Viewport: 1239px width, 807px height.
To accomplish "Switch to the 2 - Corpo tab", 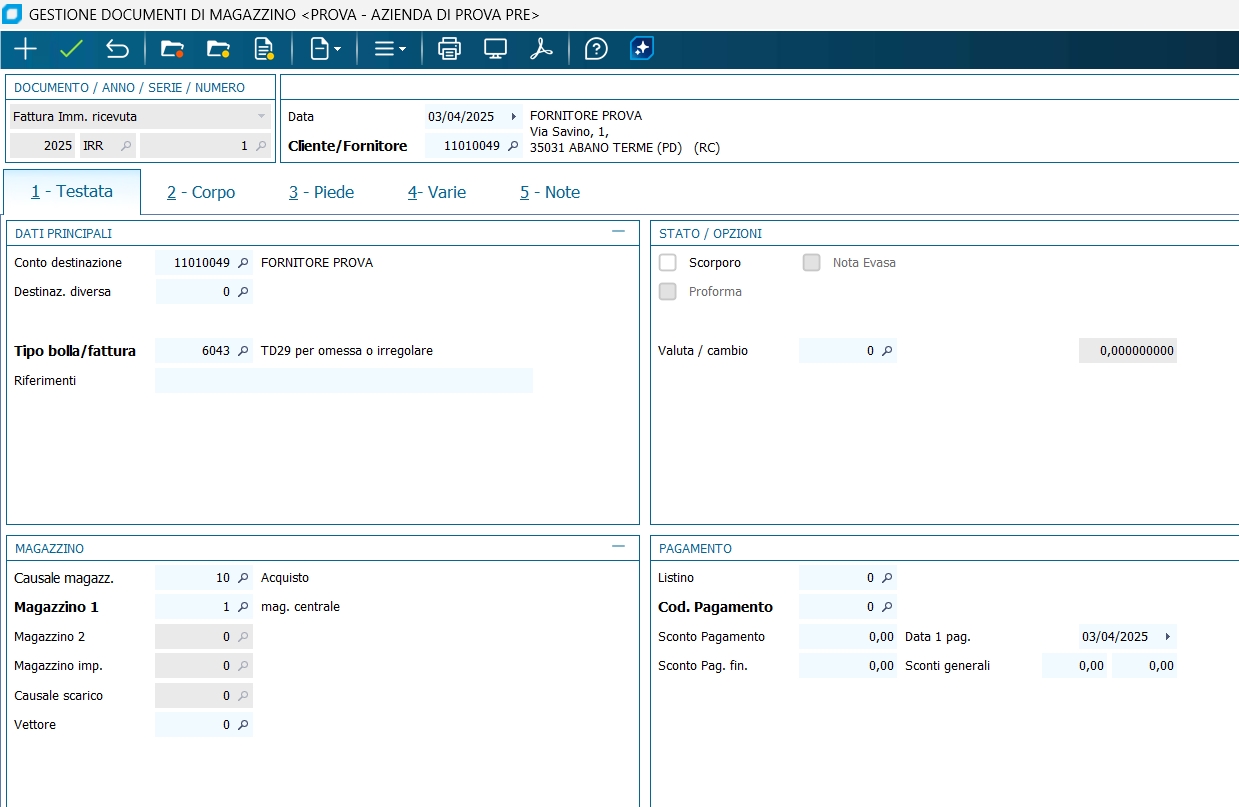I will point(201,192).
